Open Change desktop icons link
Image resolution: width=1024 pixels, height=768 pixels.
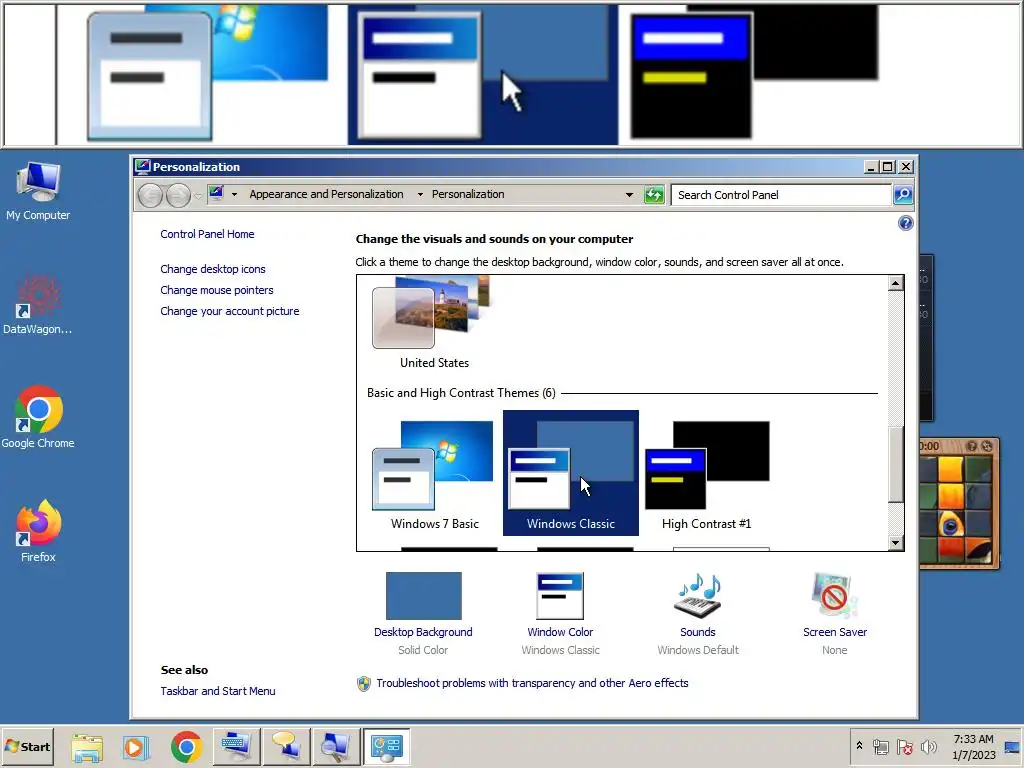[x=213, y=269]
